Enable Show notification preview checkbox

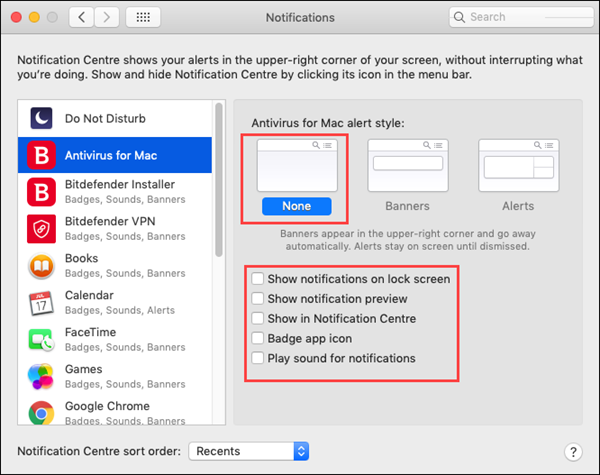coord(258,298)
